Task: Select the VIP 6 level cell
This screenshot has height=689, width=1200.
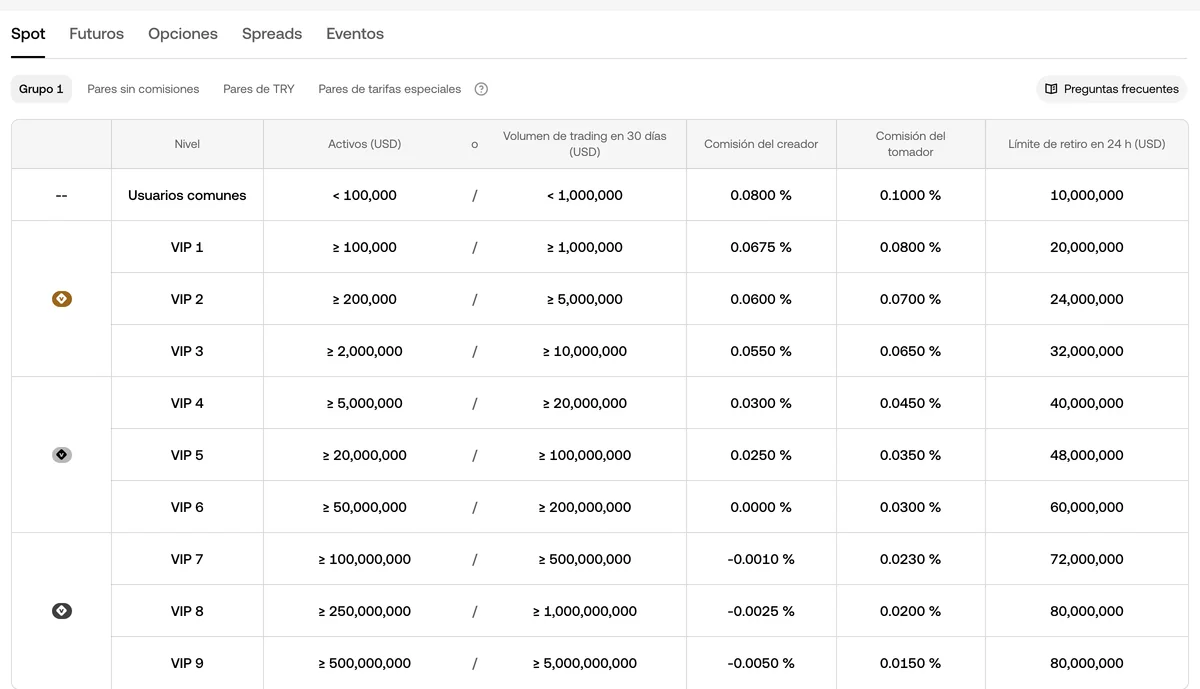Action: click(187, 507)
